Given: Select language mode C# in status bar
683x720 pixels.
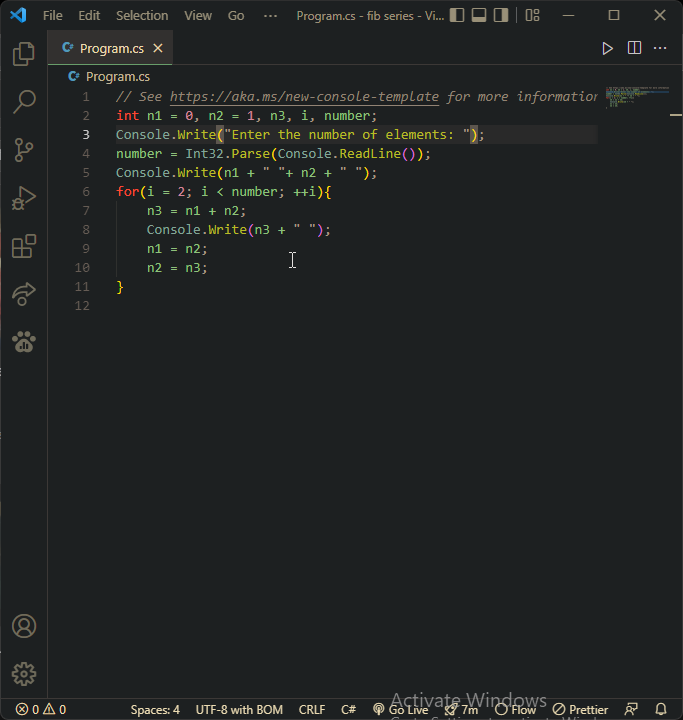Looking at the screenshot, I should (x=349, y=709).
